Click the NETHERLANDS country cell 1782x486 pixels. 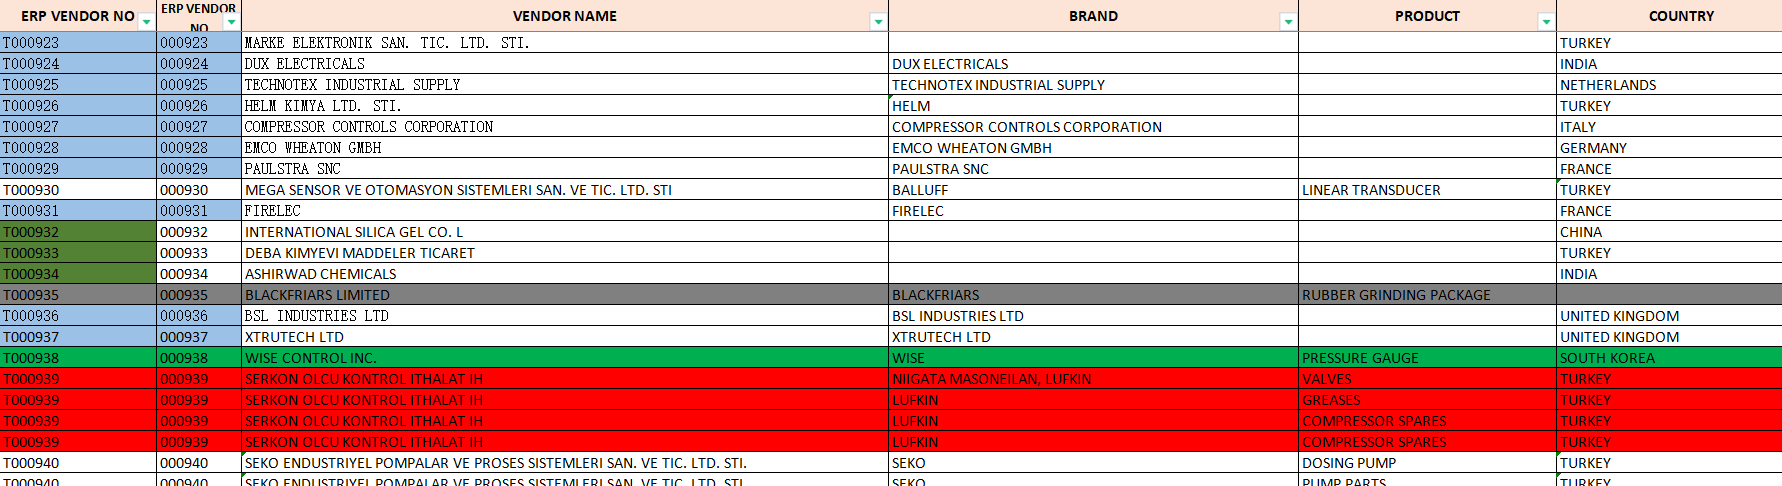coord(1669,85)
